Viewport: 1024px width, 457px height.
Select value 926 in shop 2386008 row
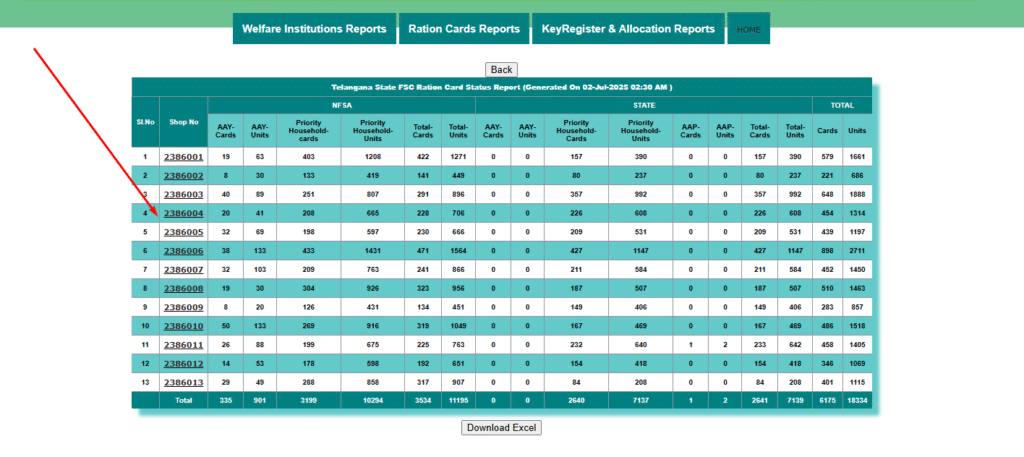coord(372,289)
